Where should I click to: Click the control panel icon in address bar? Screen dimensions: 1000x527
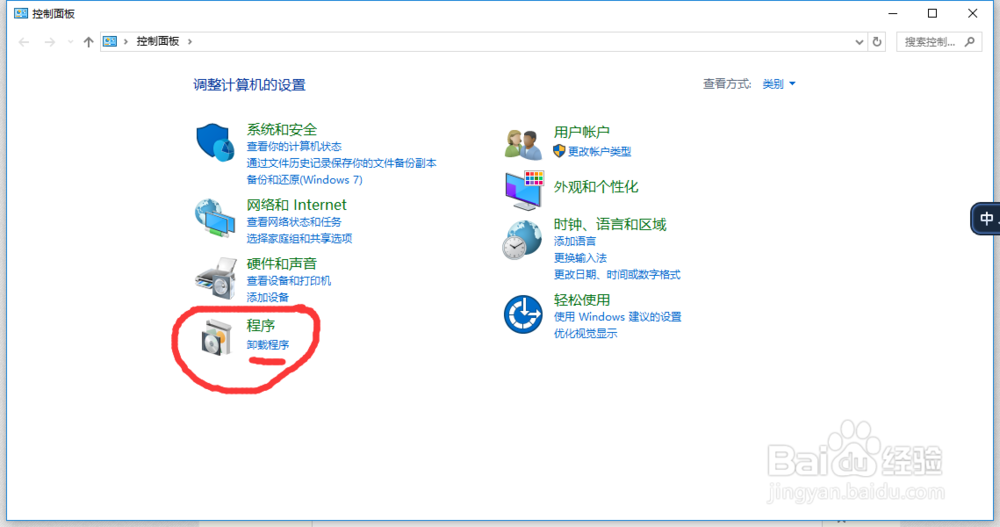point(110,41)
